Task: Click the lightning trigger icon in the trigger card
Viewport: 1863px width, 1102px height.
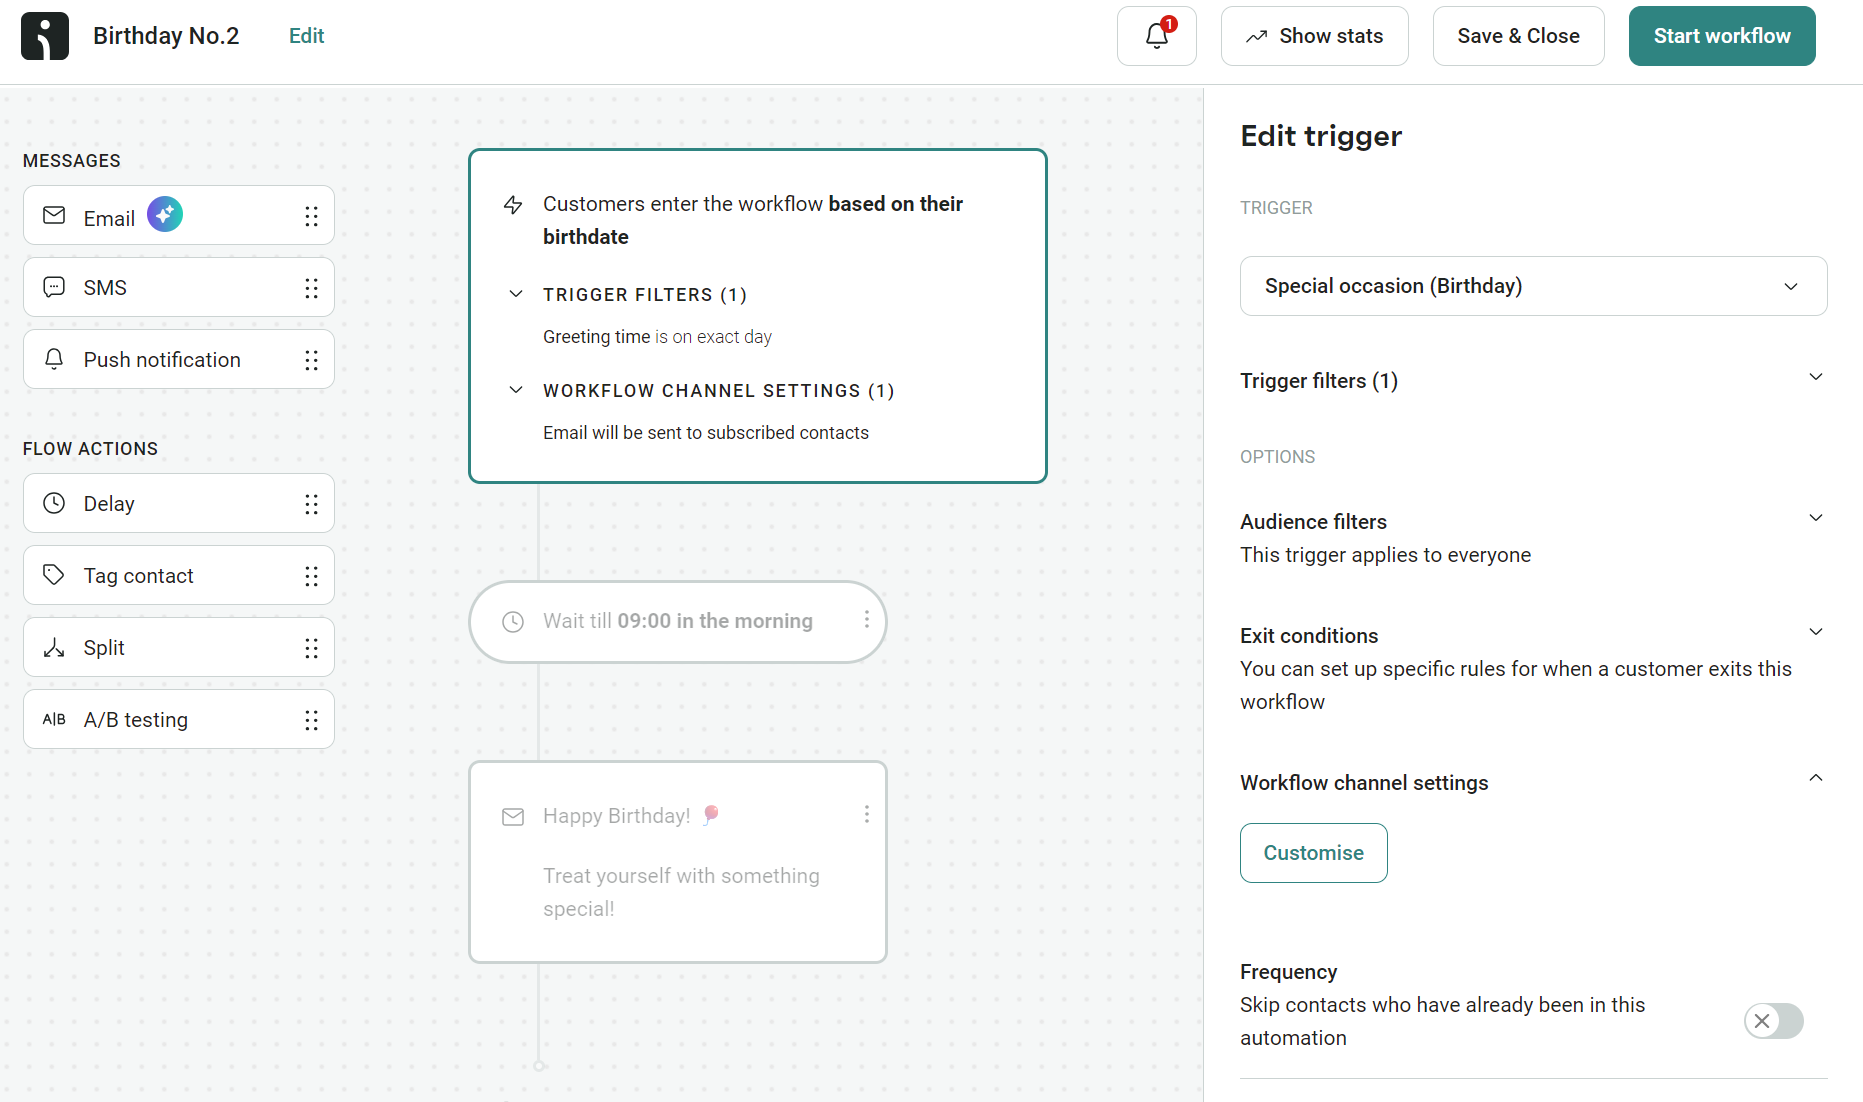Action: [x=513, y=205]
